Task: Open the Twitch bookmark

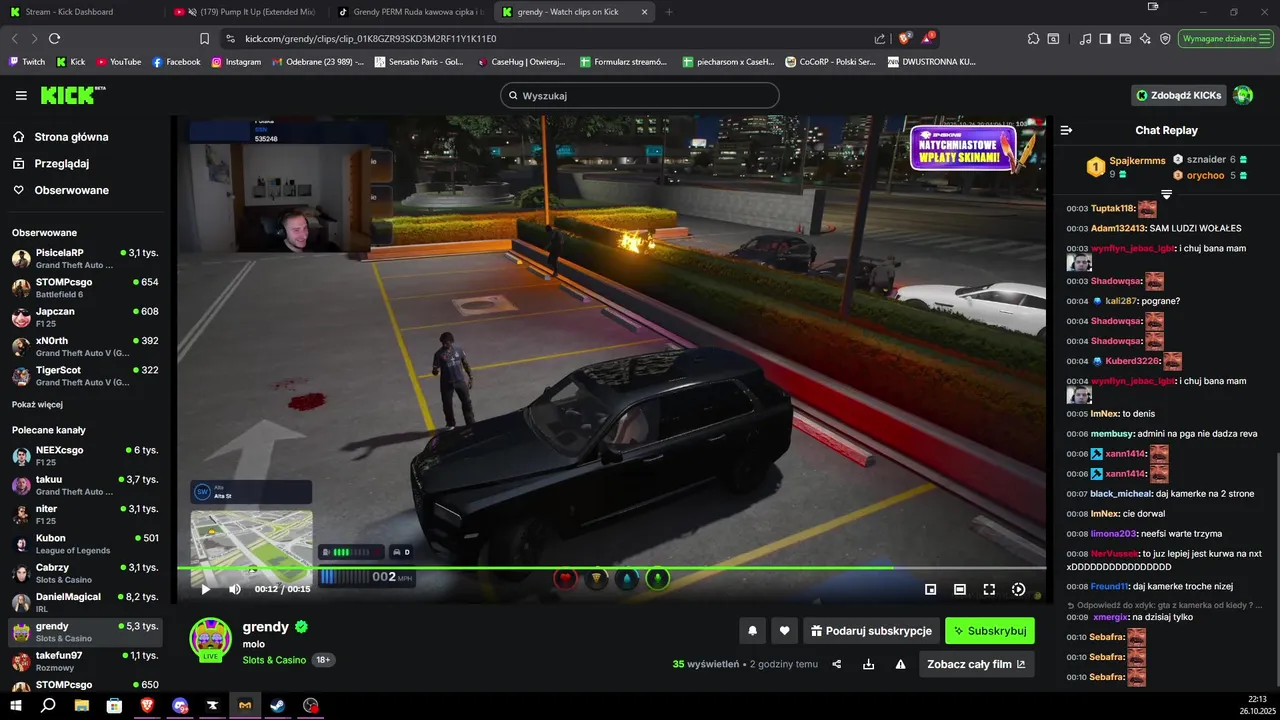Action: 27,61
